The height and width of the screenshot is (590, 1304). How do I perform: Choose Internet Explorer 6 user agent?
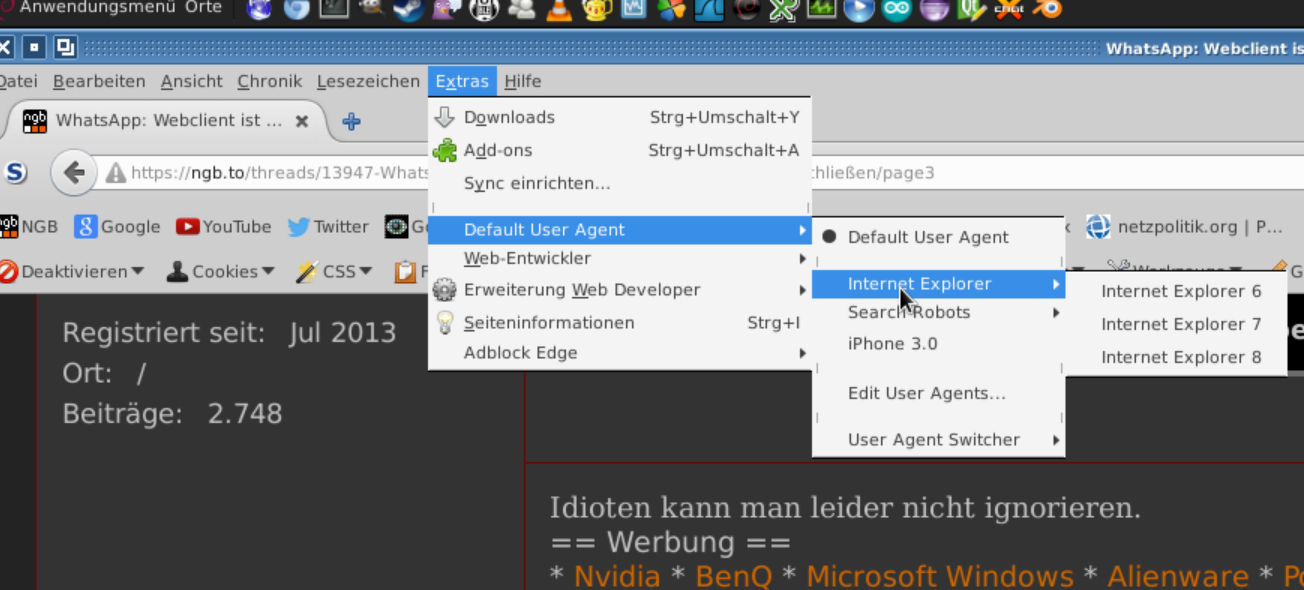(x=1180, y=292)
